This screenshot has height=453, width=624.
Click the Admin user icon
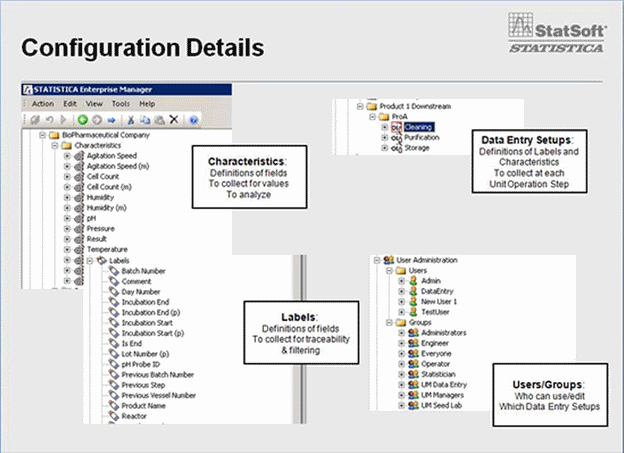413,281
